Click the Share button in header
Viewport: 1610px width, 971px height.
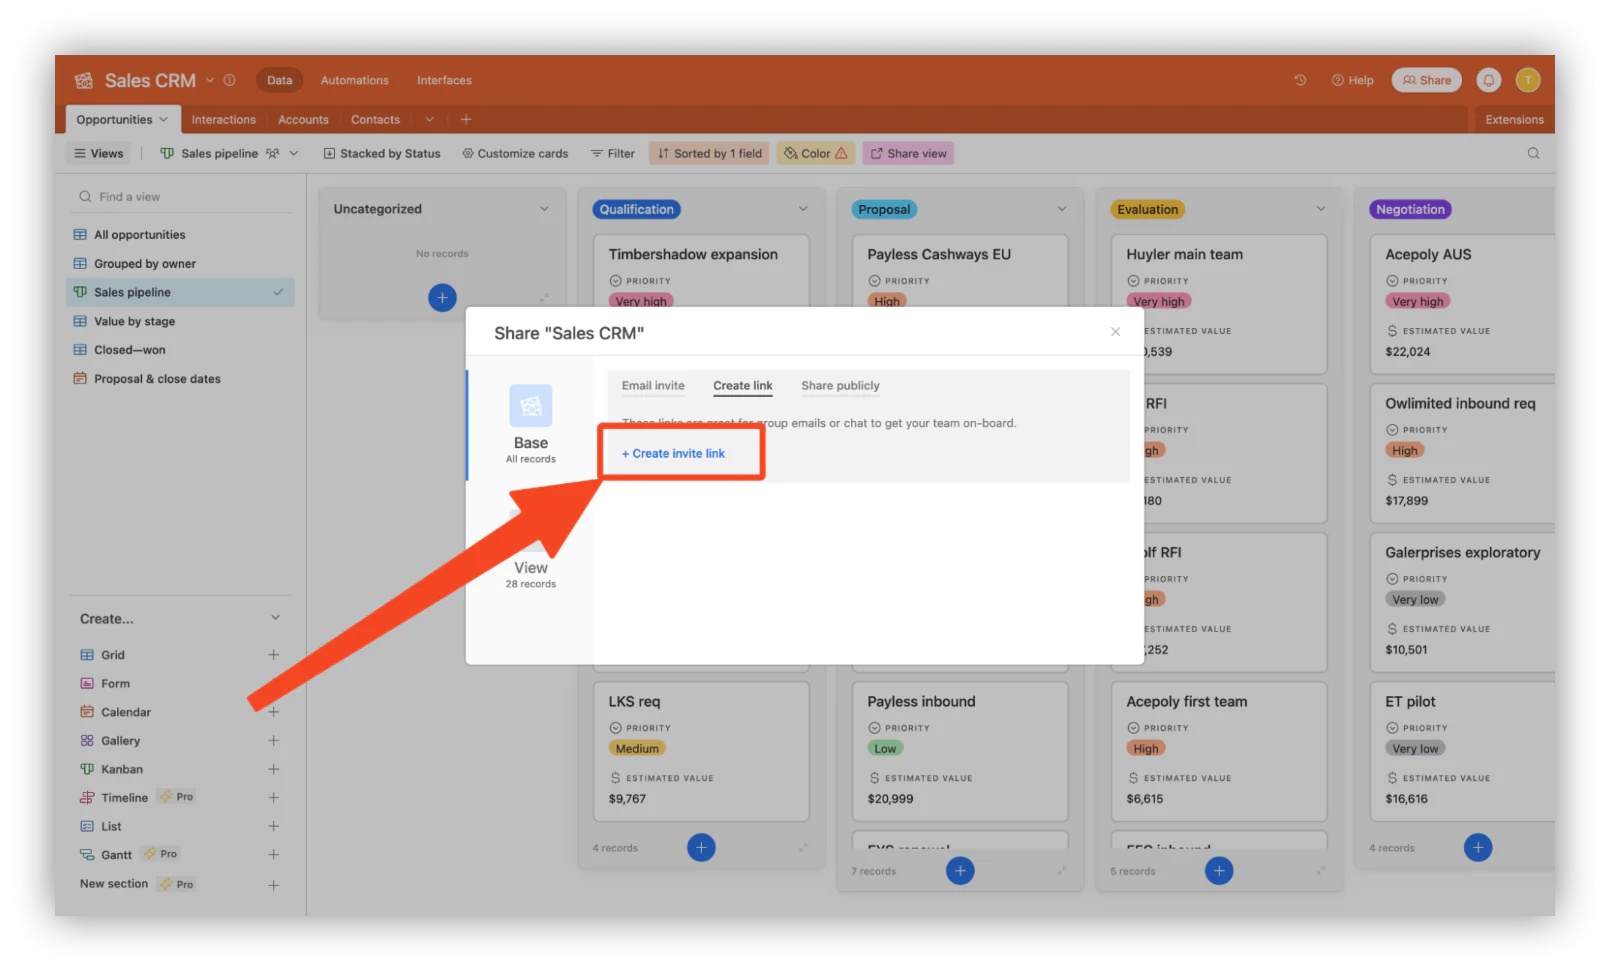click(1426, 80)
